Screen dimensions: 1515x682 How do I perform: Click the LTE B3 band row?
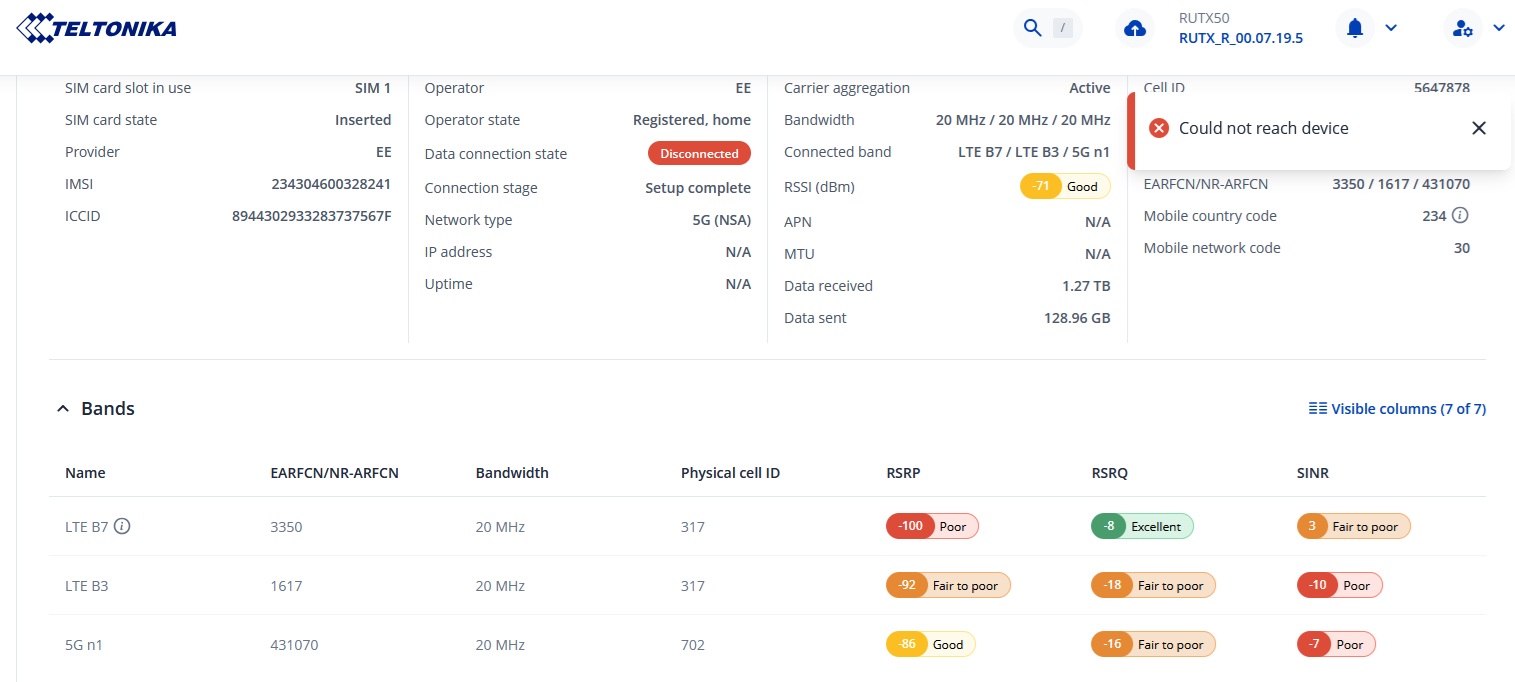pyautogui.click(x=86, y=586)
